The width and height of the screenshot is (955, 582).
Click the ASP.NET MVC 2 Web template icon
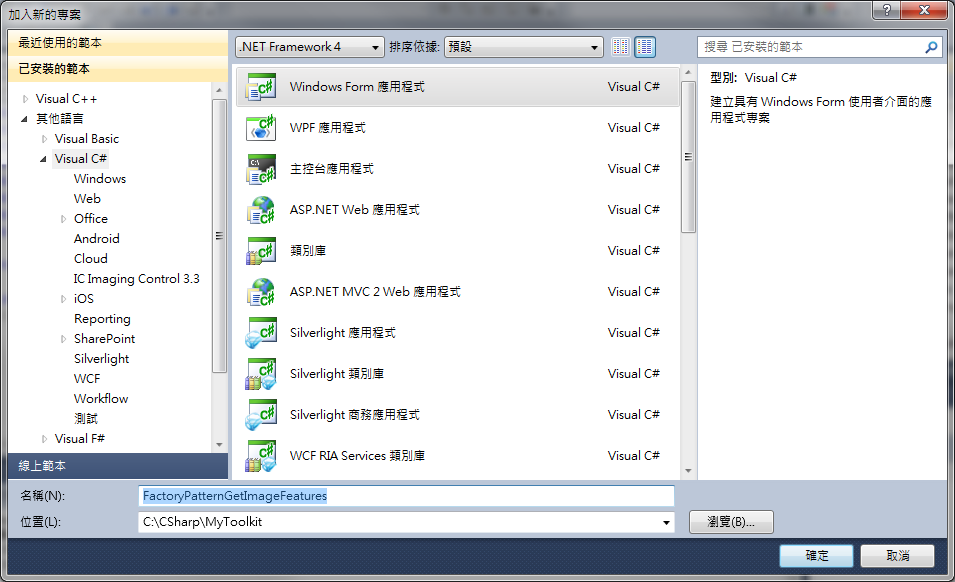[x=261, y=292]
